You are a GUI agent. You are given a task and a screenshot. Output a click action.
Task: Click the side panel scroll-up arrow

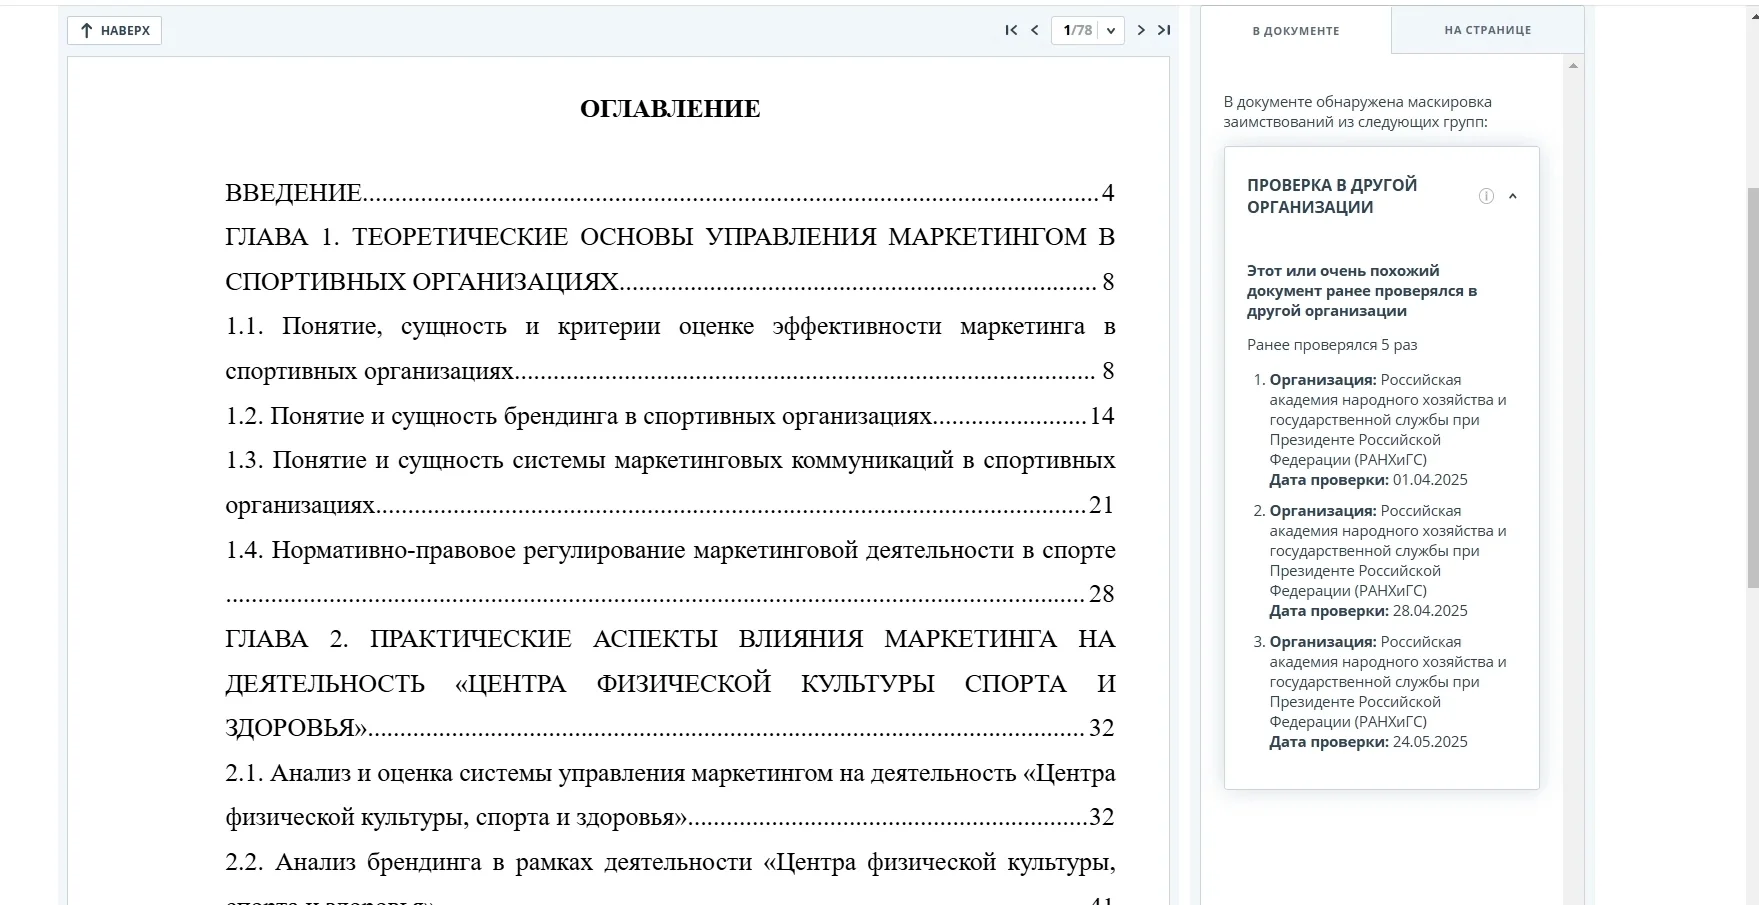(1573, 66)
